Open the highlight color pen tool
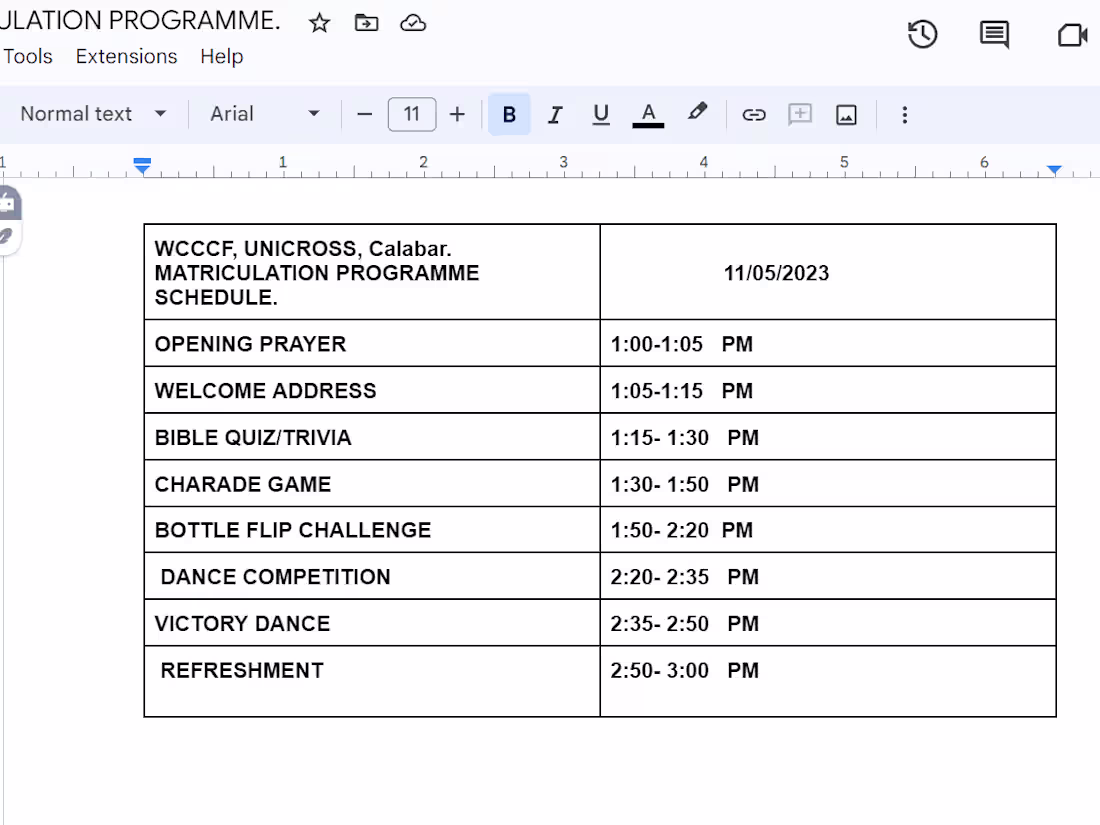This screenshot has width=1100, height=825. click(697, 113)
